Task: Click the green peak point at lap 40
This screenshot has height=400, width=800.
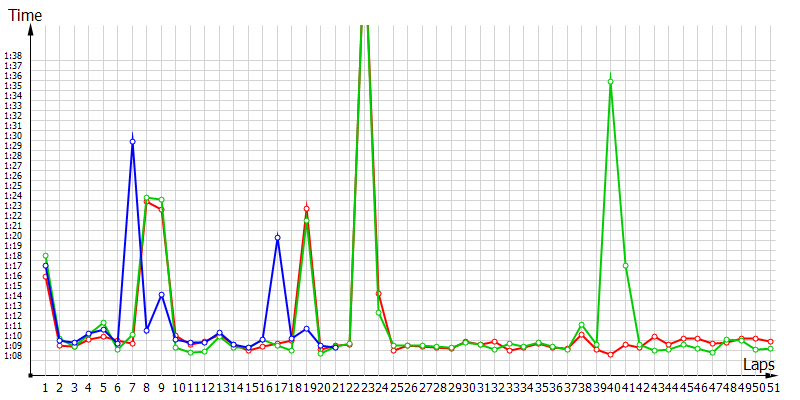Action: [610, 81]
